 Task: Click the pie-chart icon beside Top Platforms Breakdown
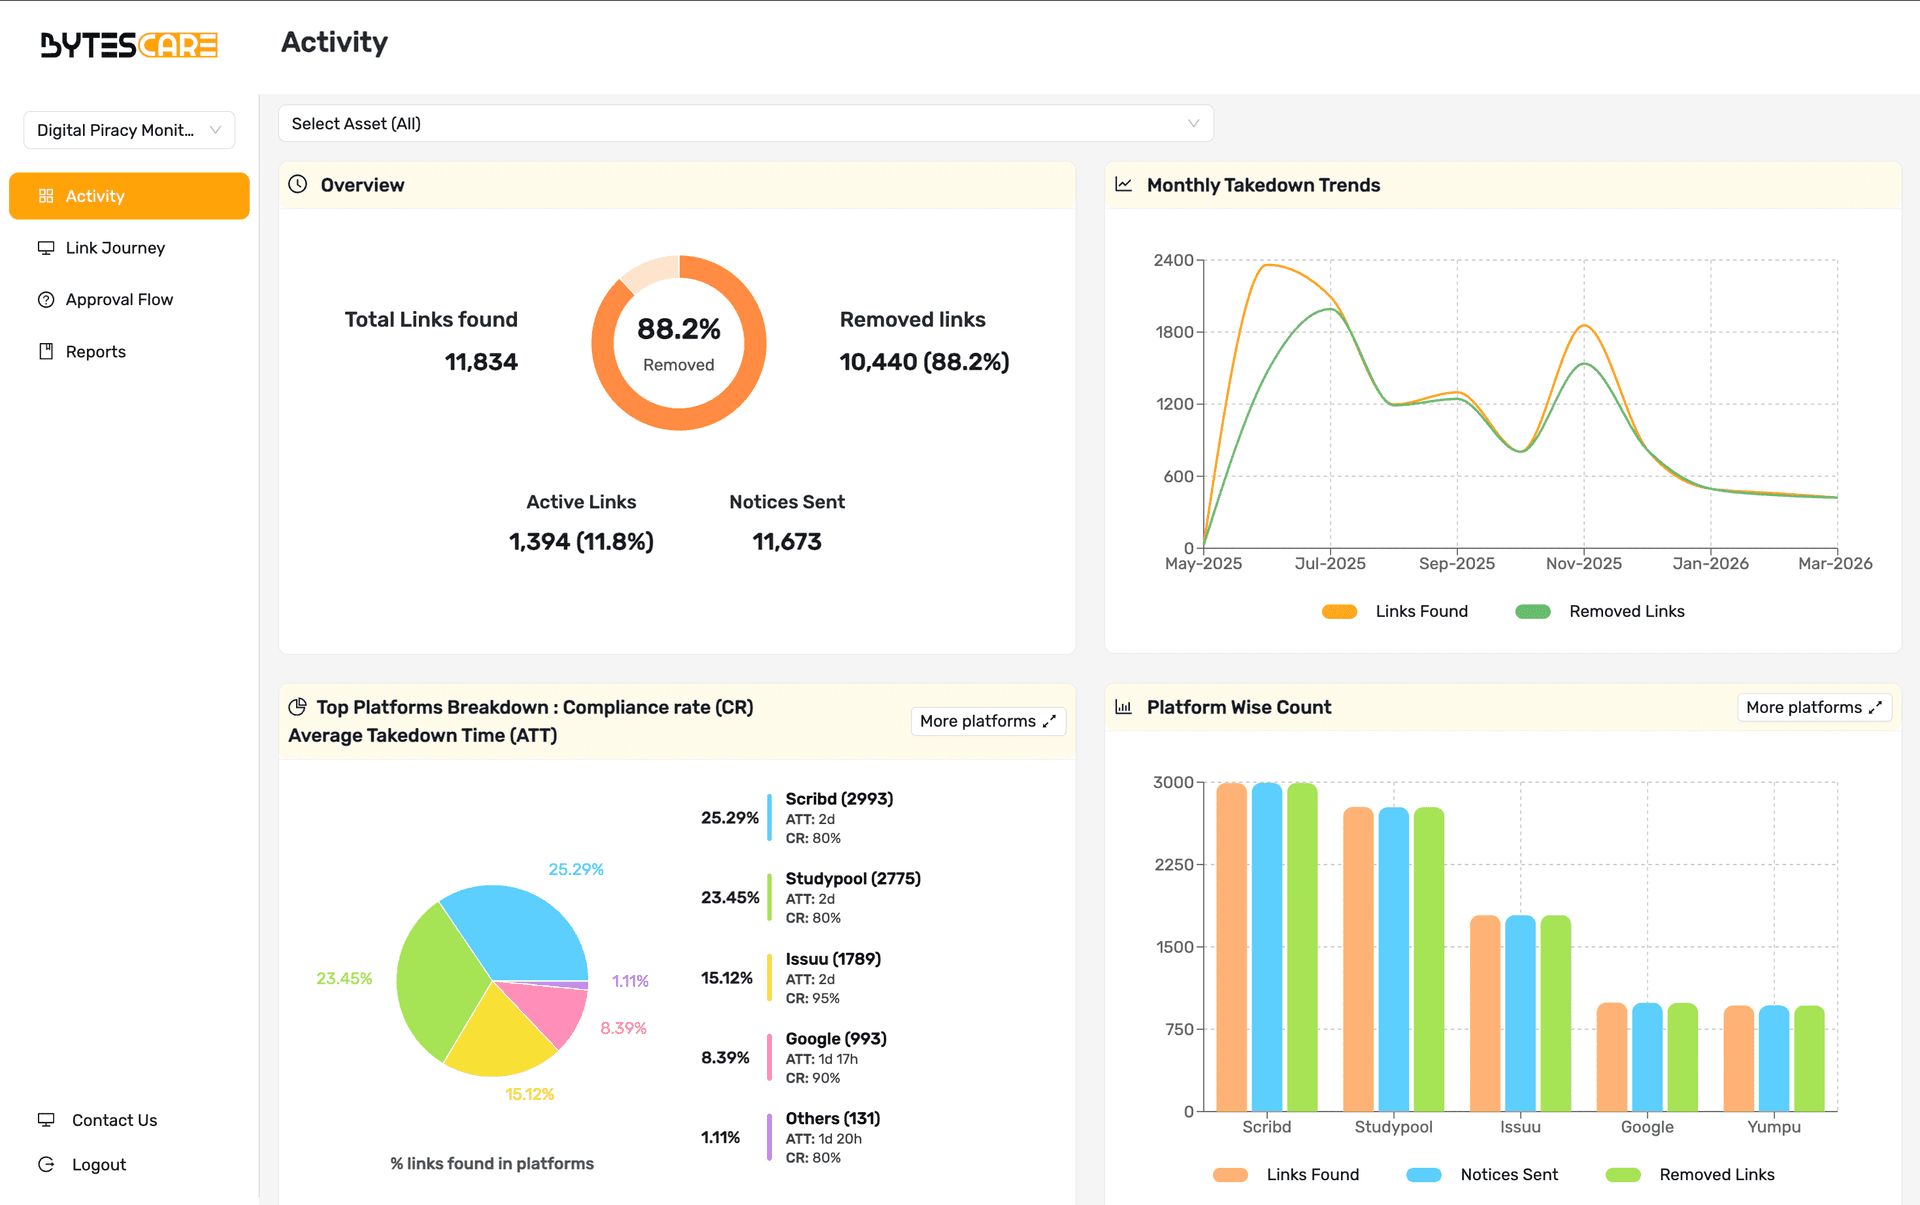click(297, 706)
